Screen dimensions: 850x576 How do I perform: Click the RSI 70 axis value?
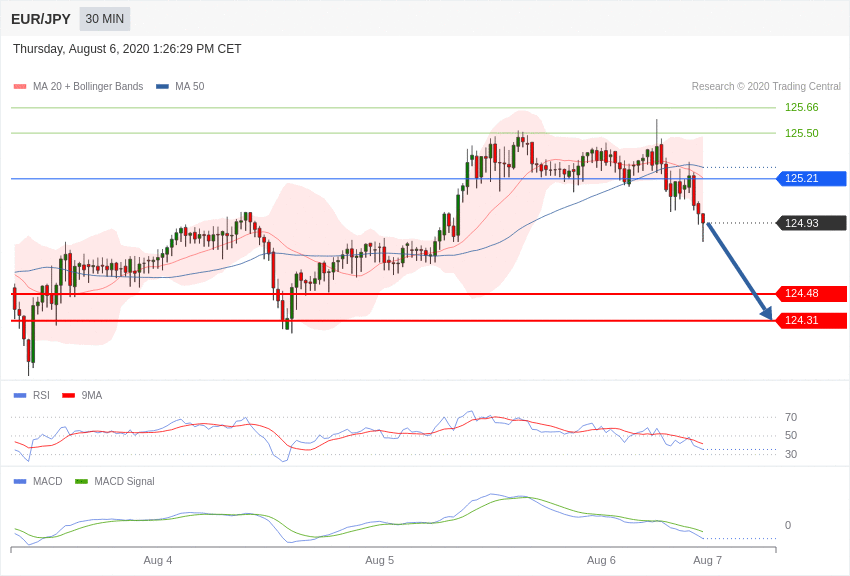click(791, 417)
